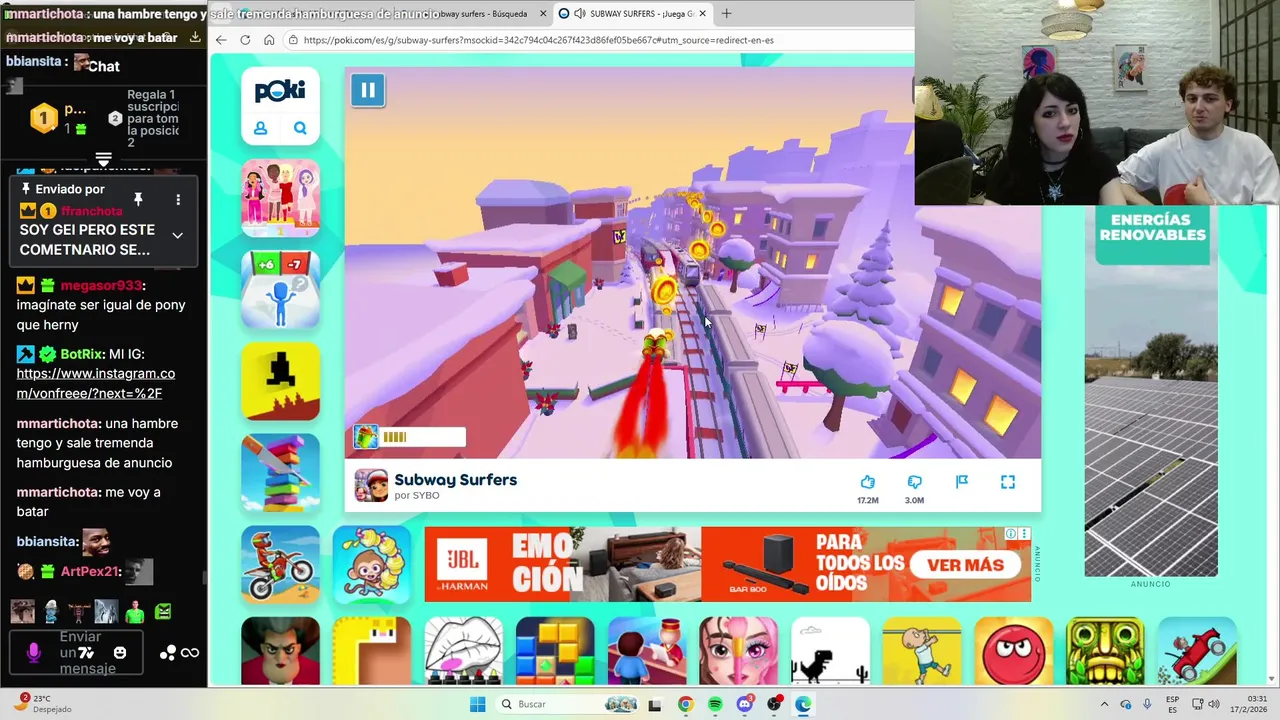This screenshot has height=720, width=1280.
Task: Open Poki search magnifier icon
Action: pos(300,128)
